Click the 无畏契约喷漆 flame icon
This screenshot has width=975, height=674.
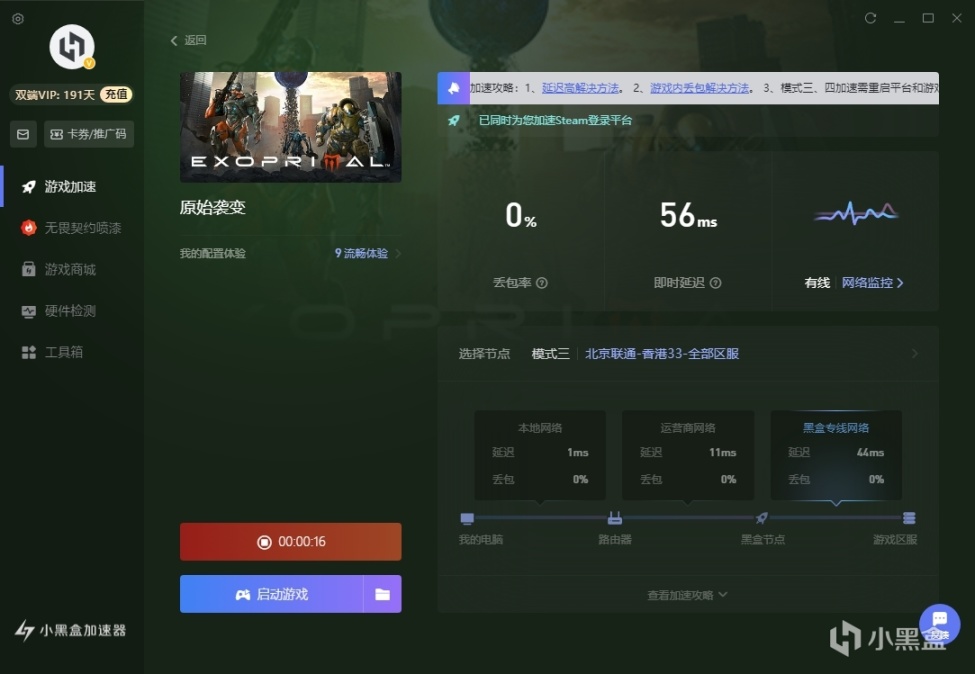coord(29,228)
